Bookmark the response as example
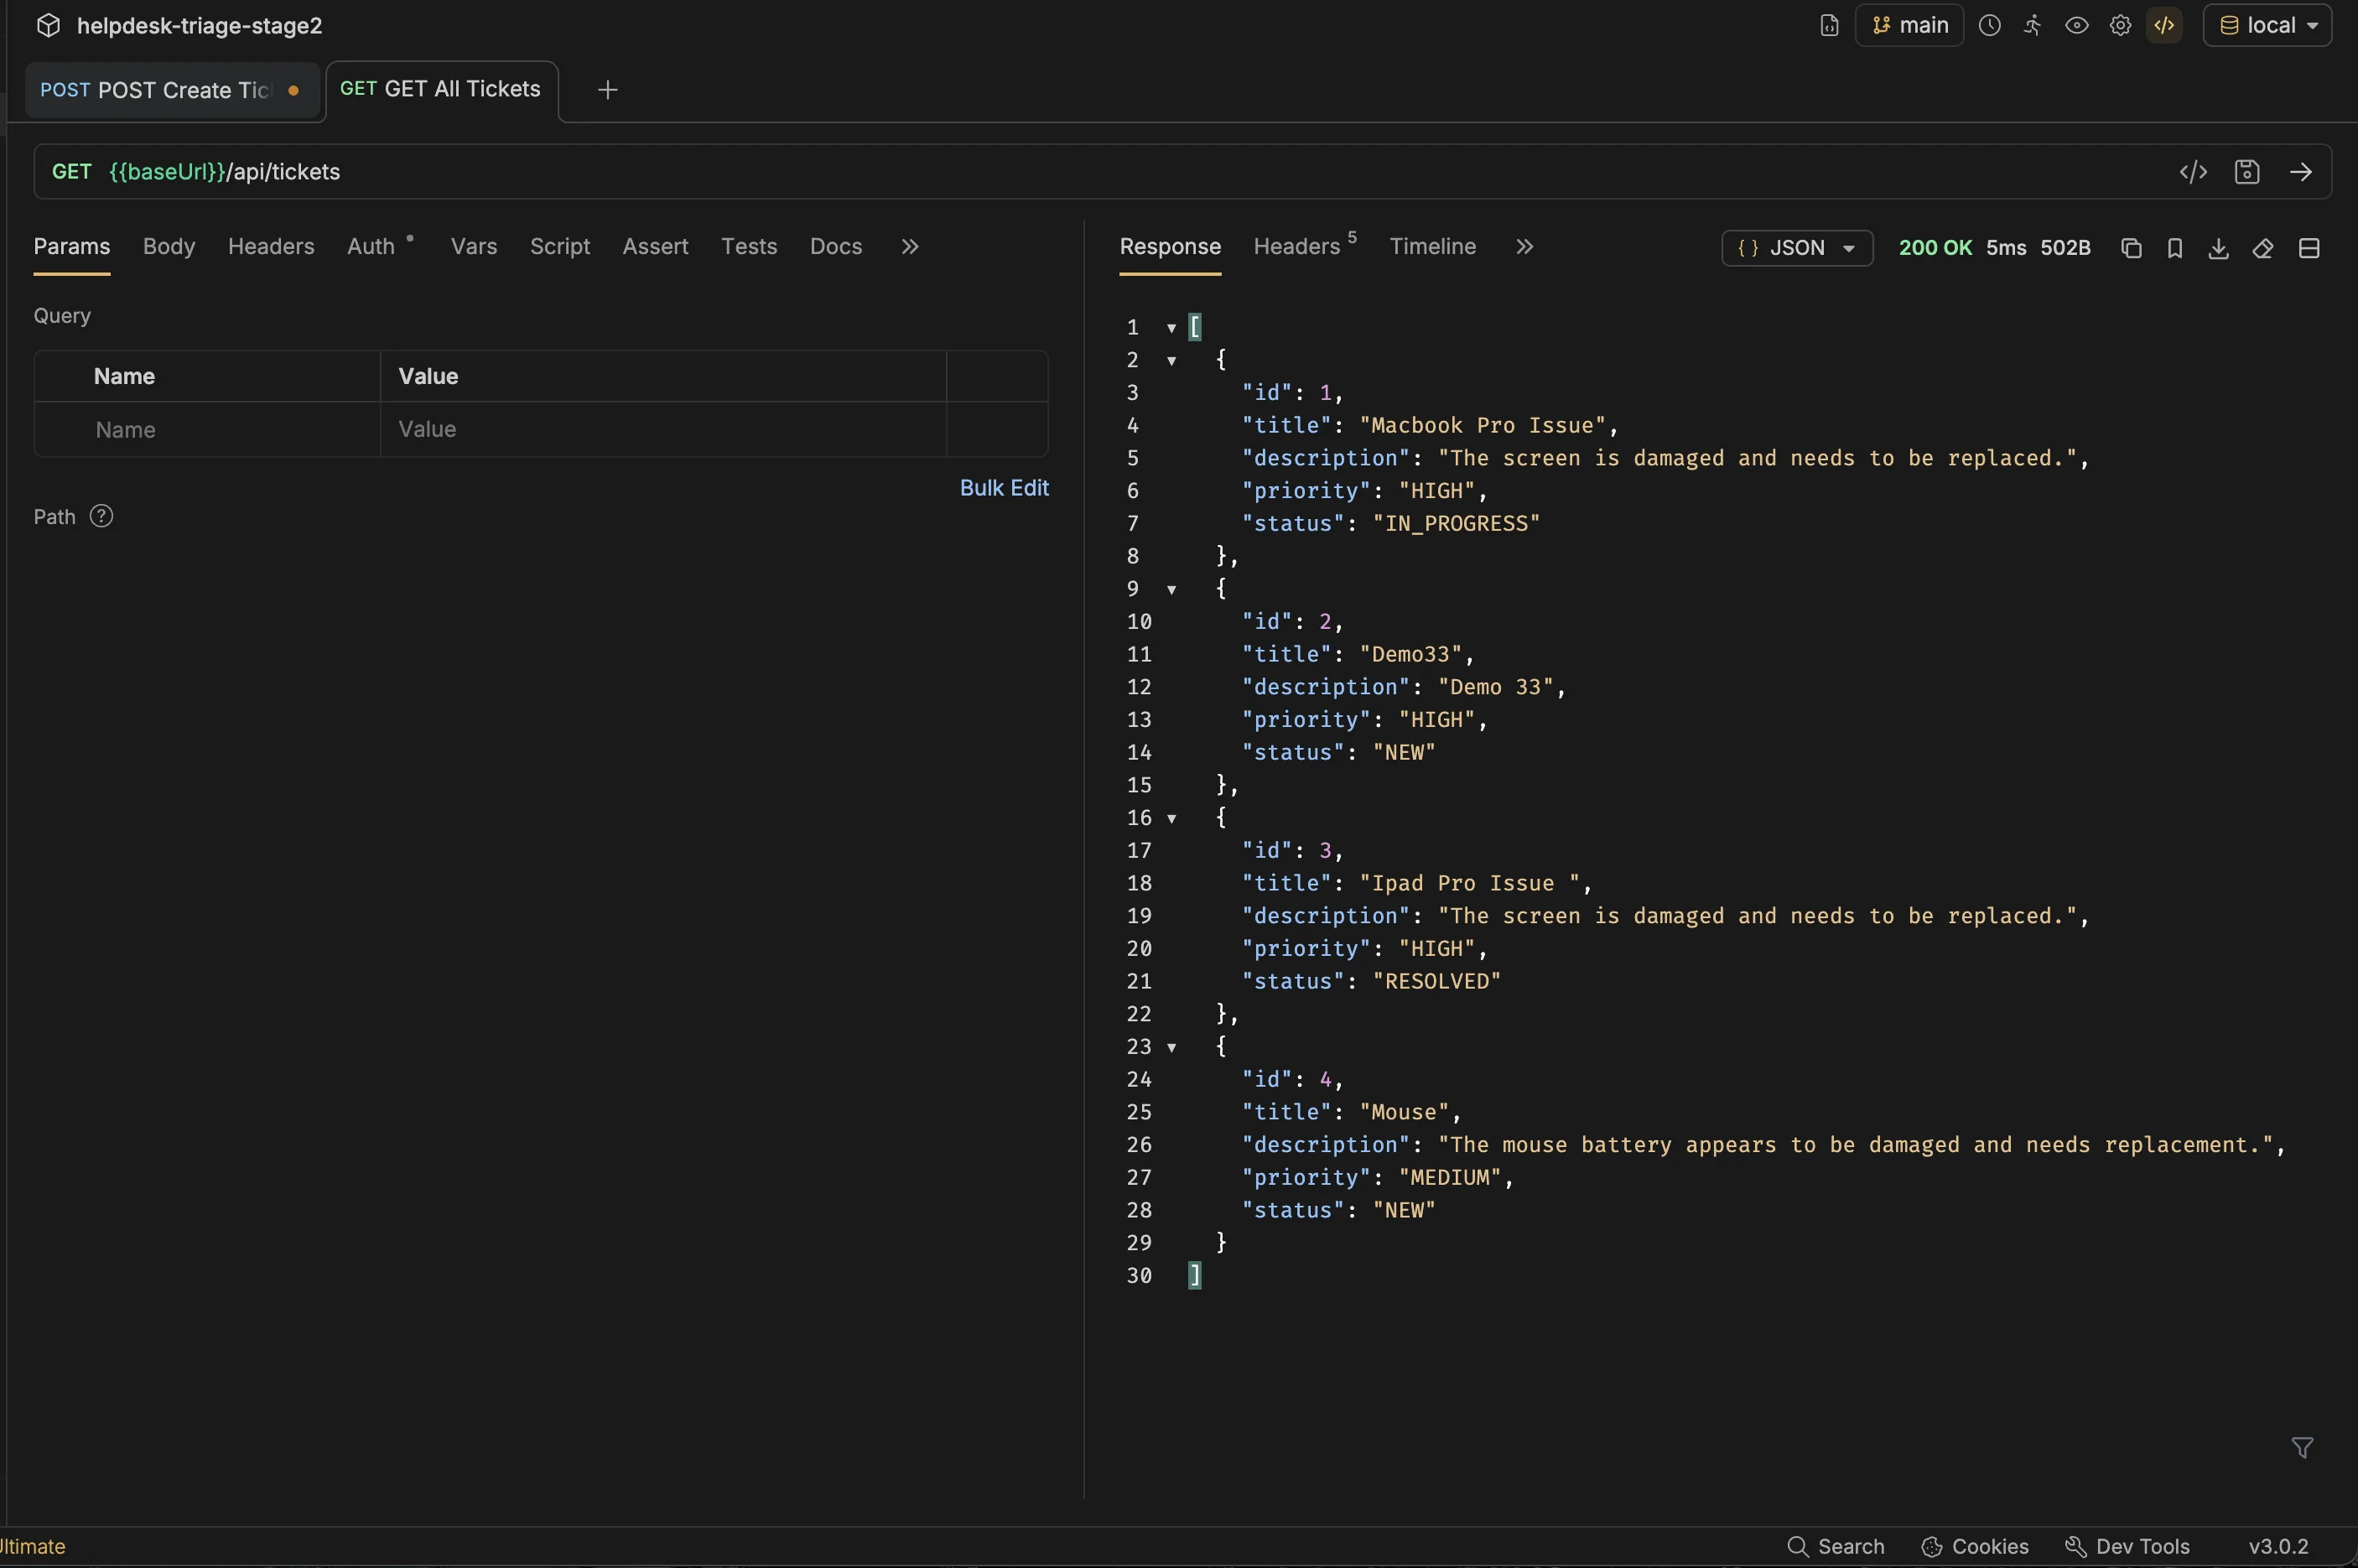2358x1568 pixels. [2175, 248]
